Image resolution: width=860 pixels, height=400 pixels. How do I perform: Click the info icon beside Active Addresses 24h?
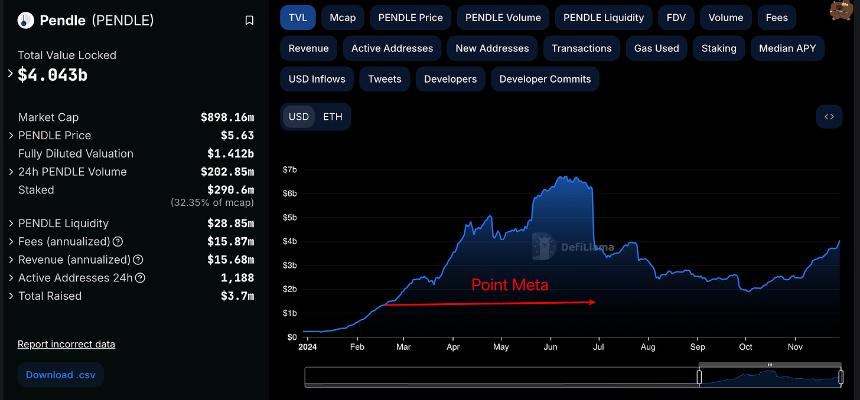[140, 278]
